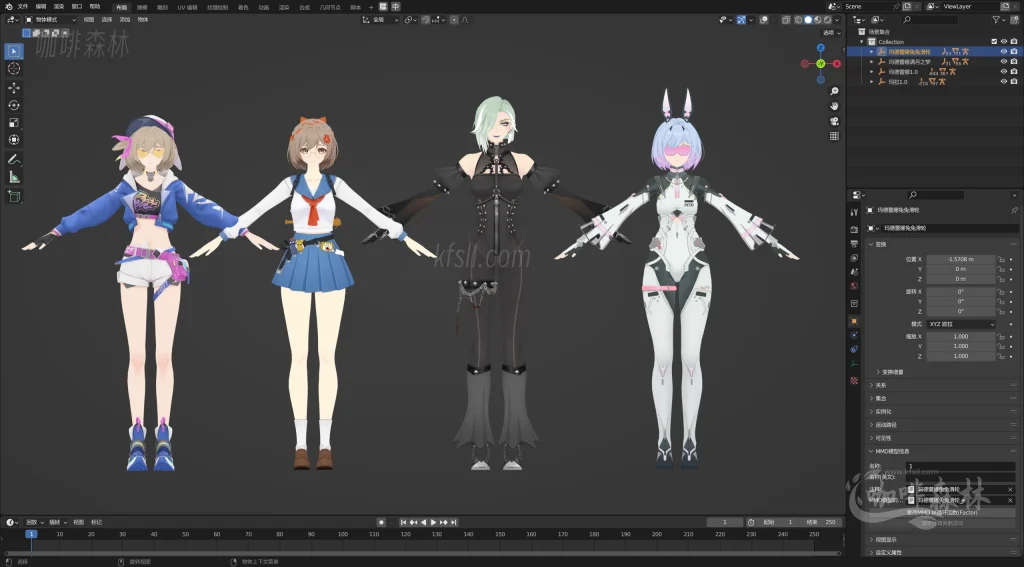
Task: Open the Physics properties tab
Action: [x=854, y=335]
